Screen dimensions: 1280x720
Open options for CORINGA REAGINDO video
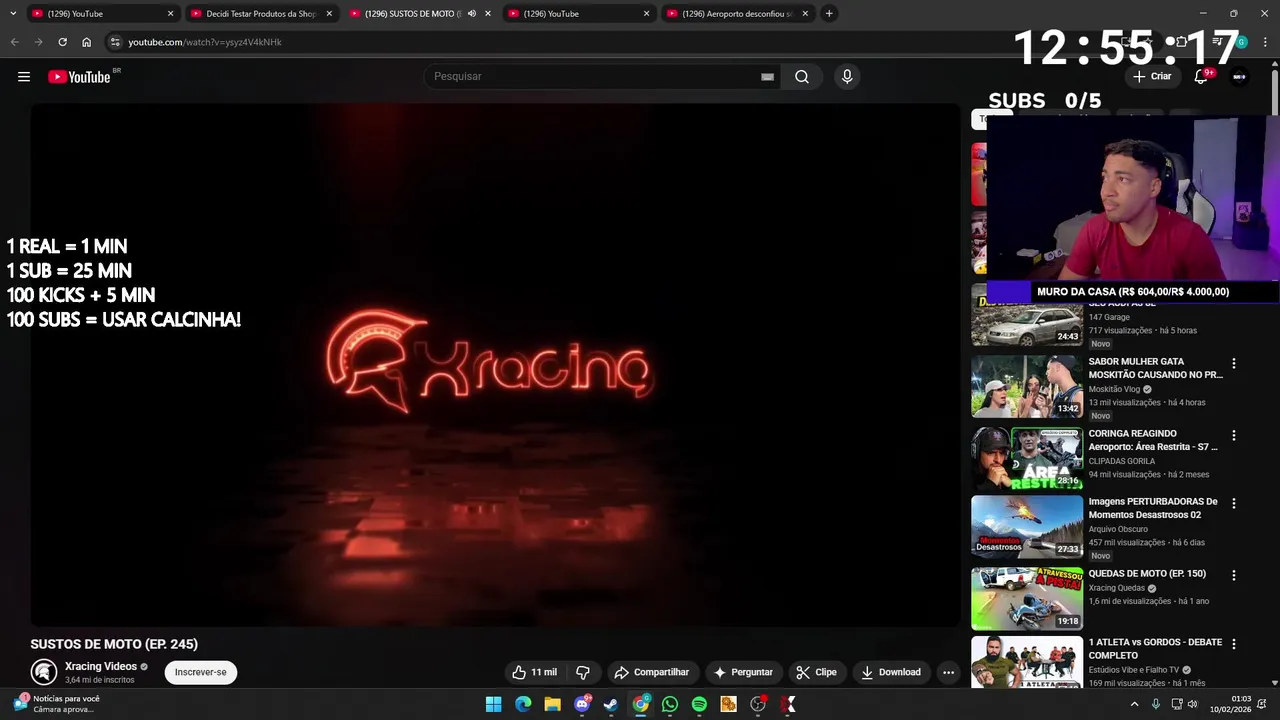[x=1234, y=436]
